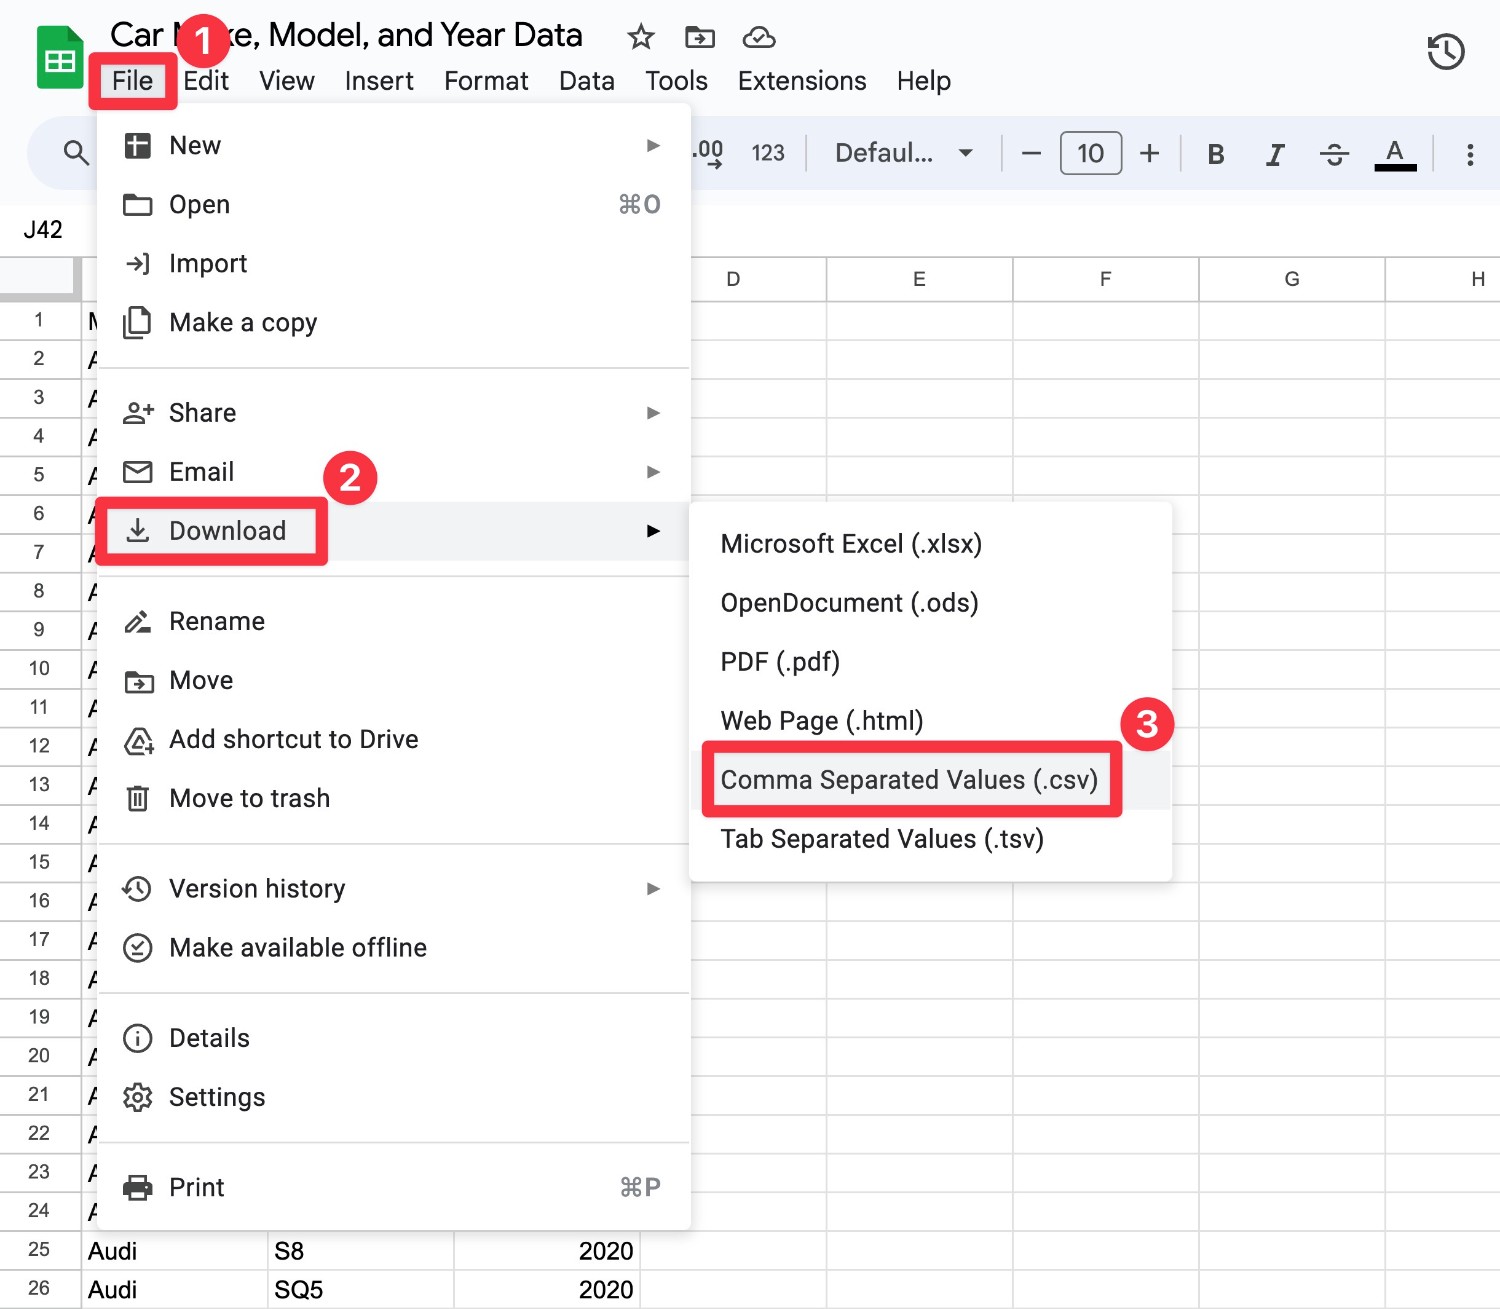
Task: Select row 25 header
Action: tap(39, 1249)
